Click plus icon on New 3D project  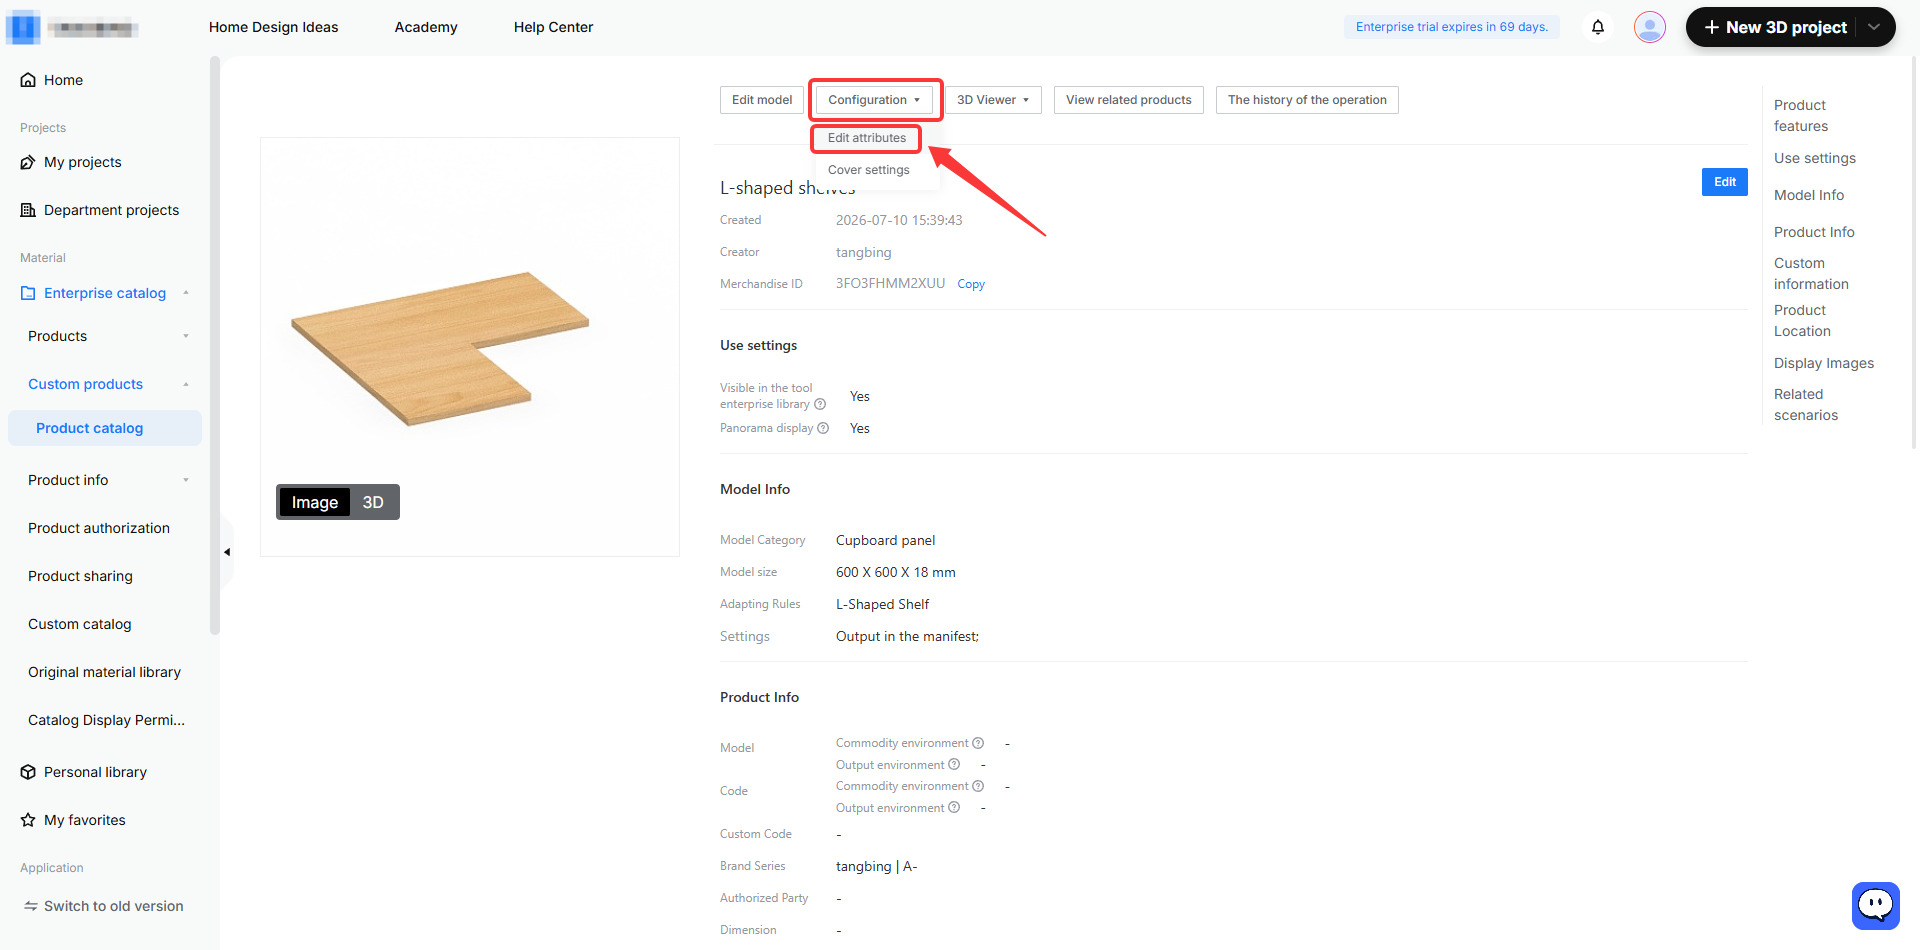[x=1712, y=27]
